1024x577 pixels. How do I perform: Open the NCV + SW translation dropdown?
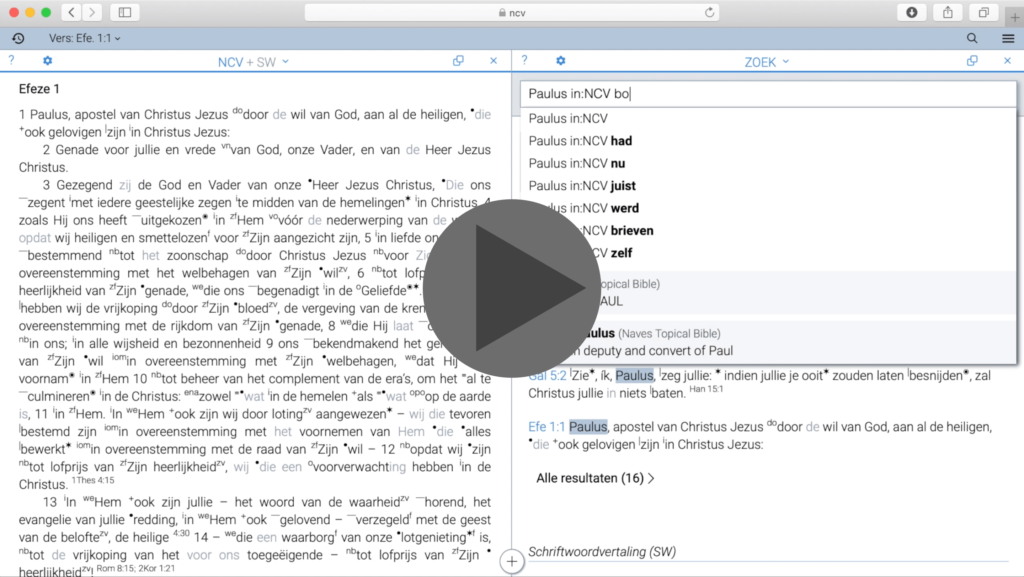[x=253, y=62]
